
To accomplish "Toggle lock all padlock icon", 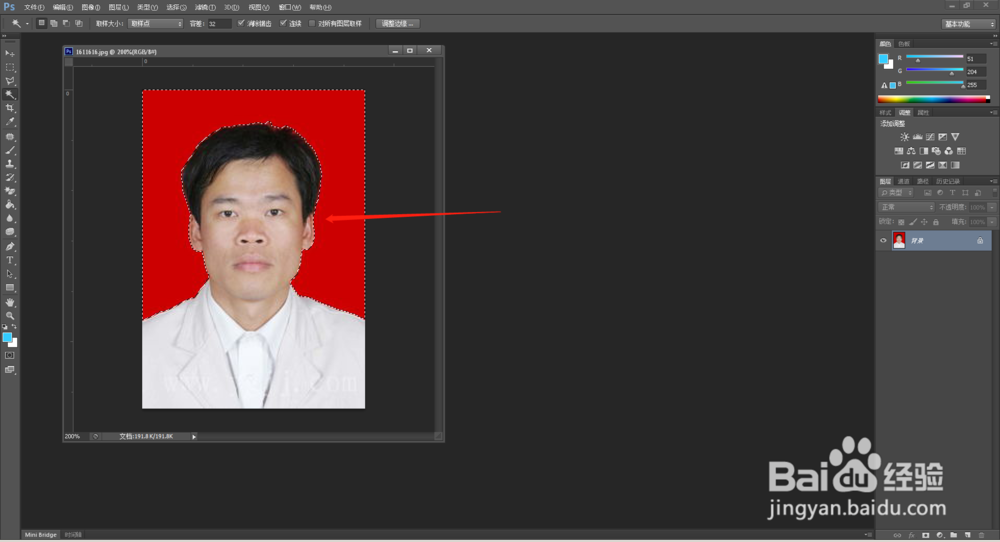I will pos(936,222).
